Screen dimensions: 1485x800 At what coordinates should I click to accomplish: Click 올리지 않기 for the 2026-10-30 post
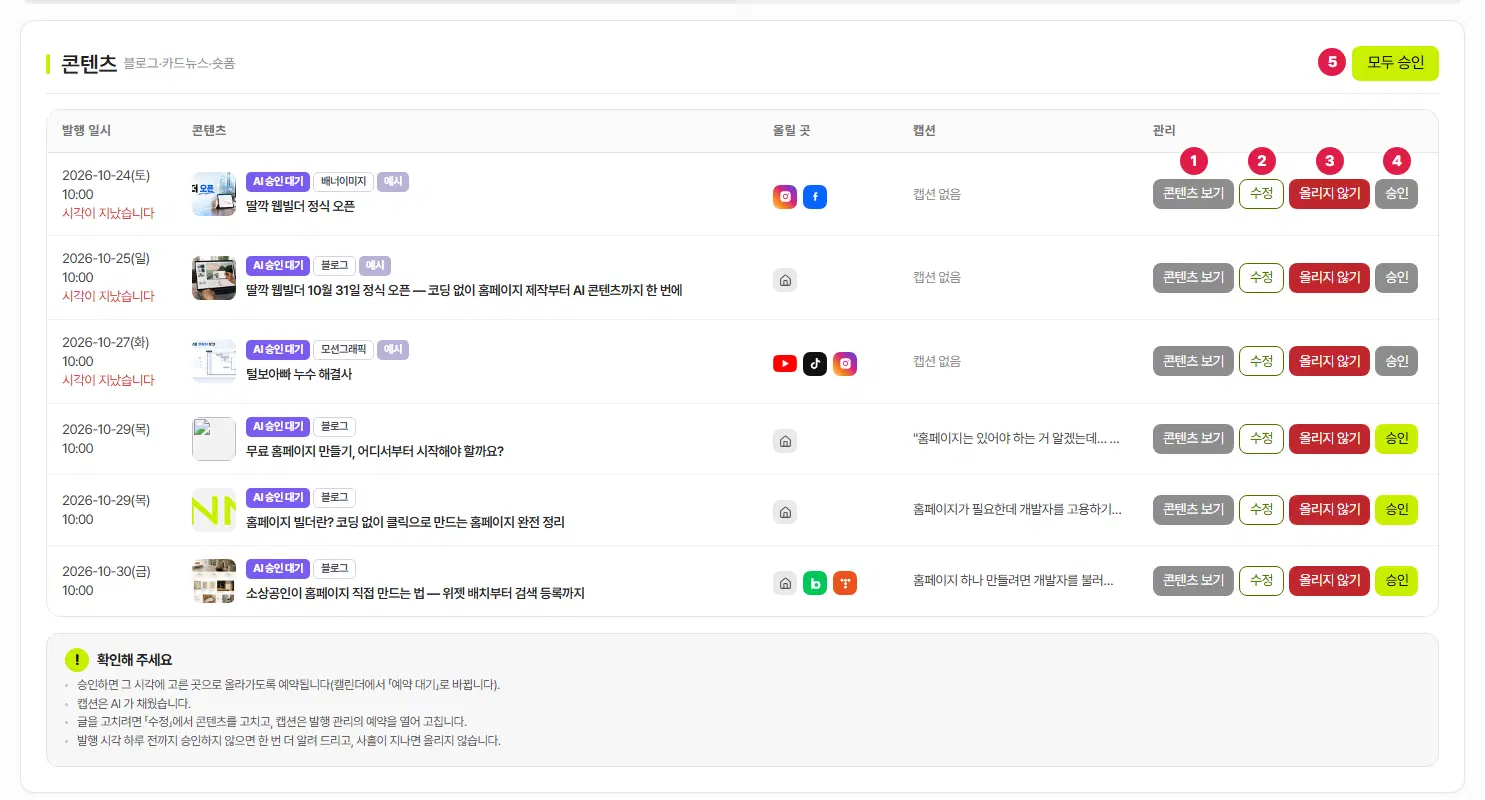pyautogui.click(x=1329, y=581)
